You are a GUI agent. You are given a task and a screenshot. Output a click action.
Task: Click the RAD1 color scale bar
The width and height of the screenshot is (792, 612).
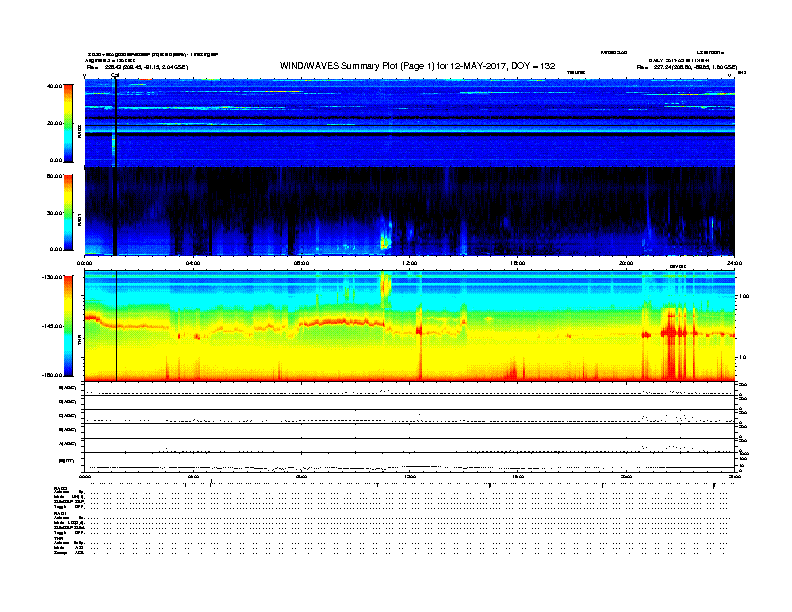(x=68, y=212)
